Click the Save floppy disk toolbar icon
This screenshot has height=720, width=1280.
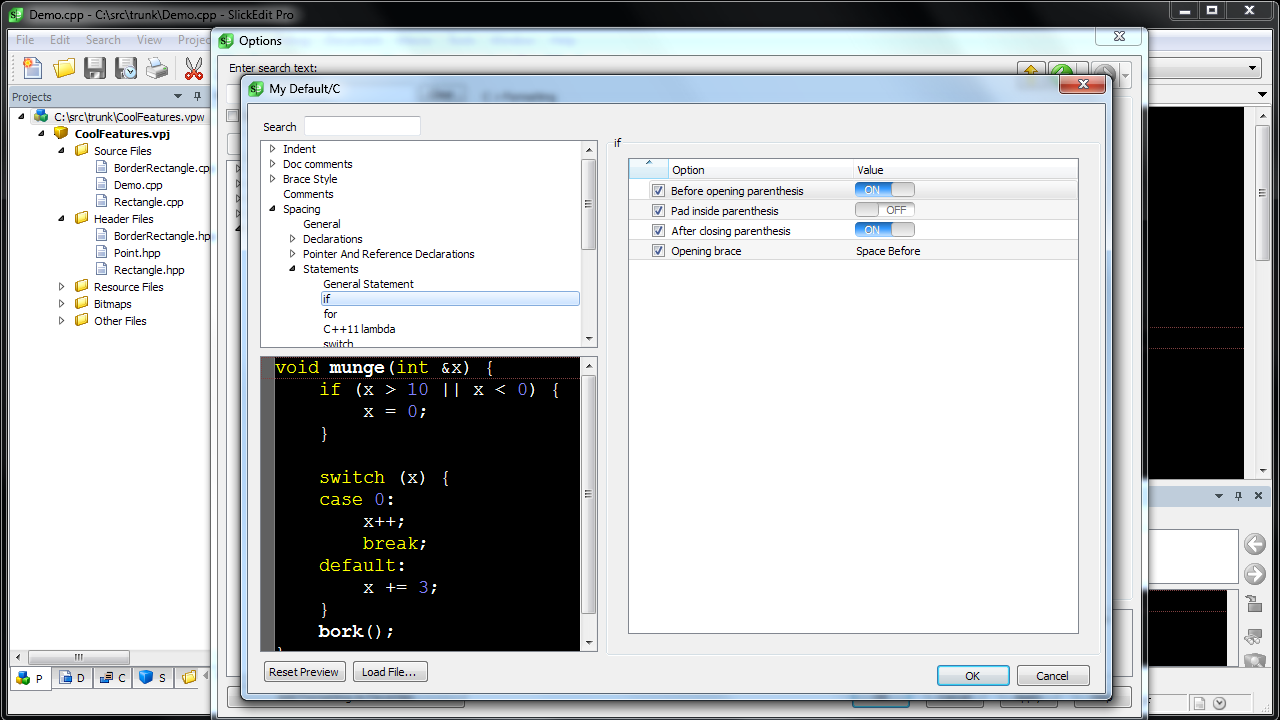(x=95, y=68)
